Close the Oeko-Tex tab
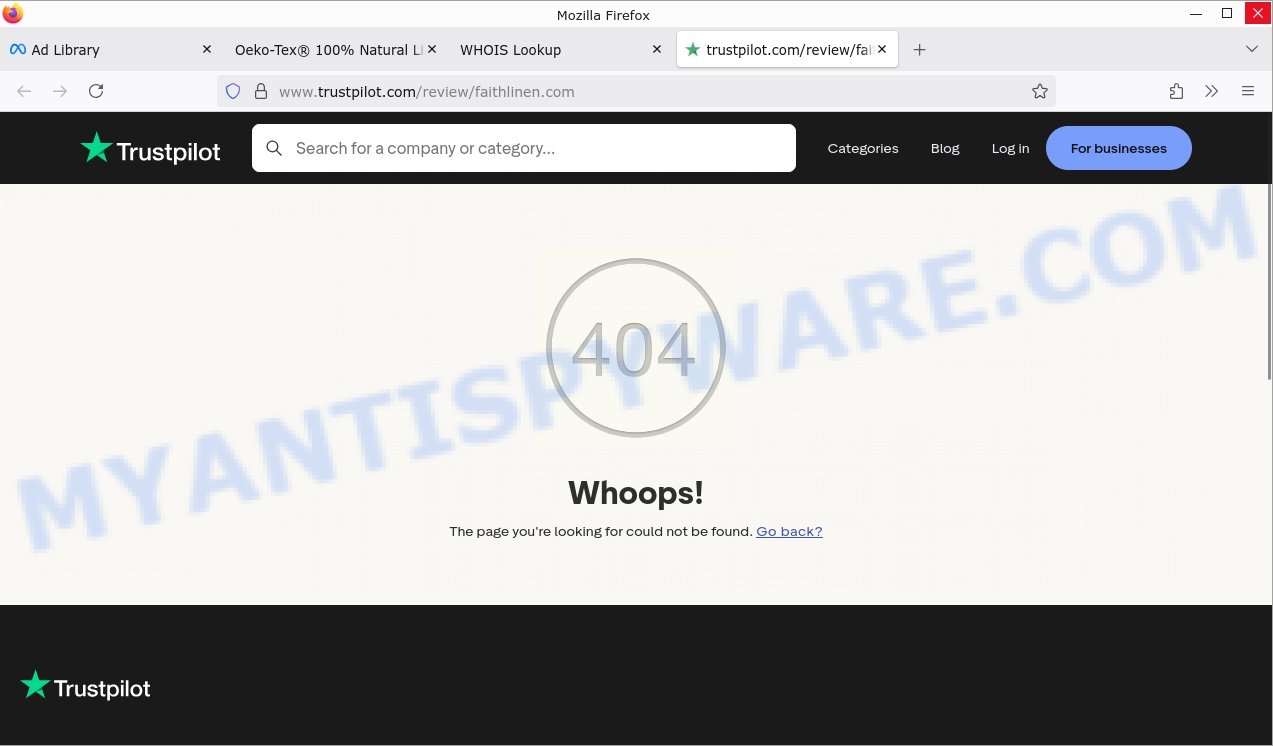 [432, 49]
